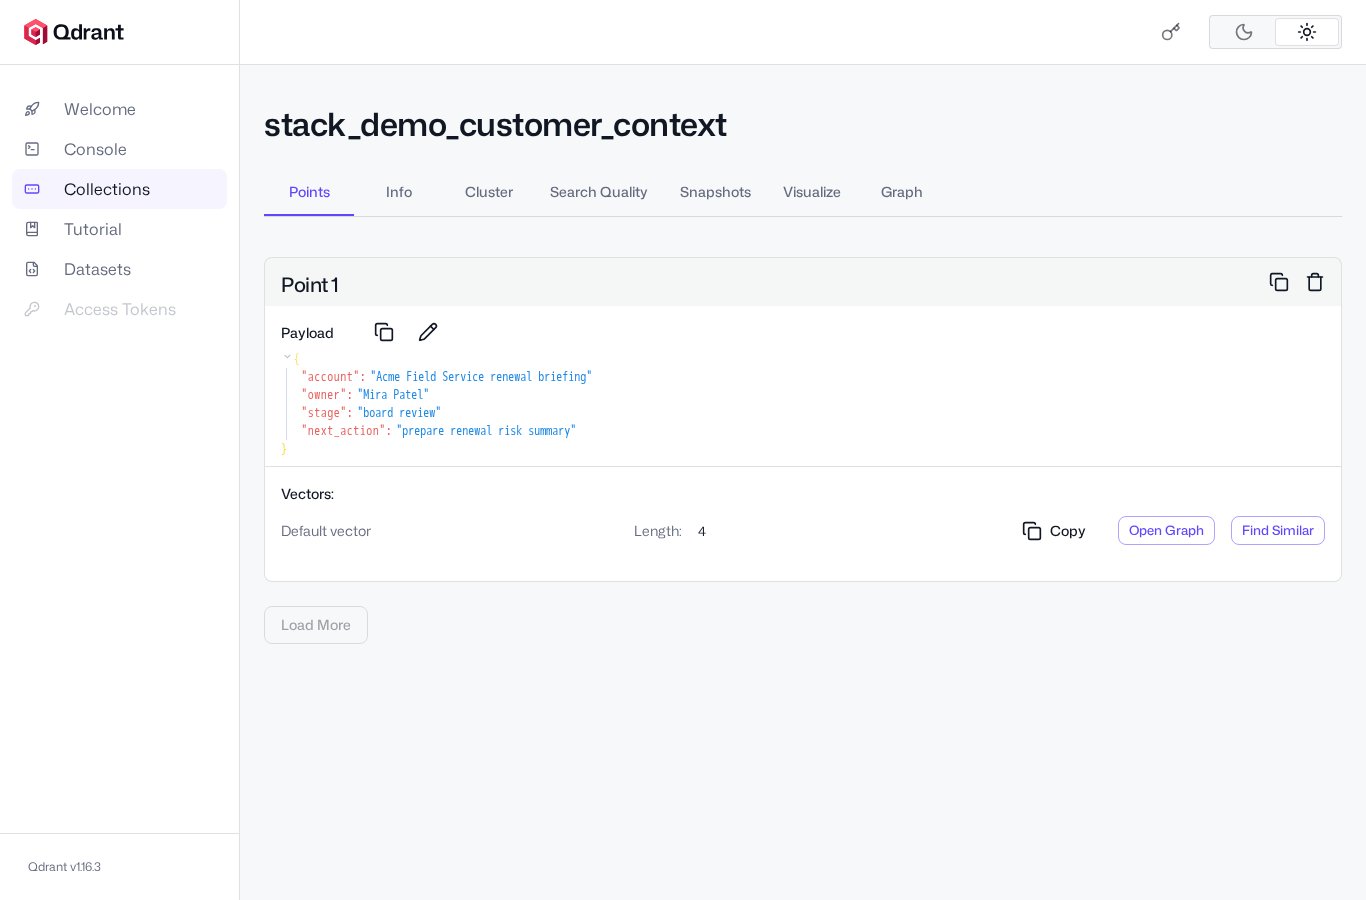The width and height of the screenshot is (1366, 900).
Task: Click the Tutorial book icon
Action: [32, 229]
